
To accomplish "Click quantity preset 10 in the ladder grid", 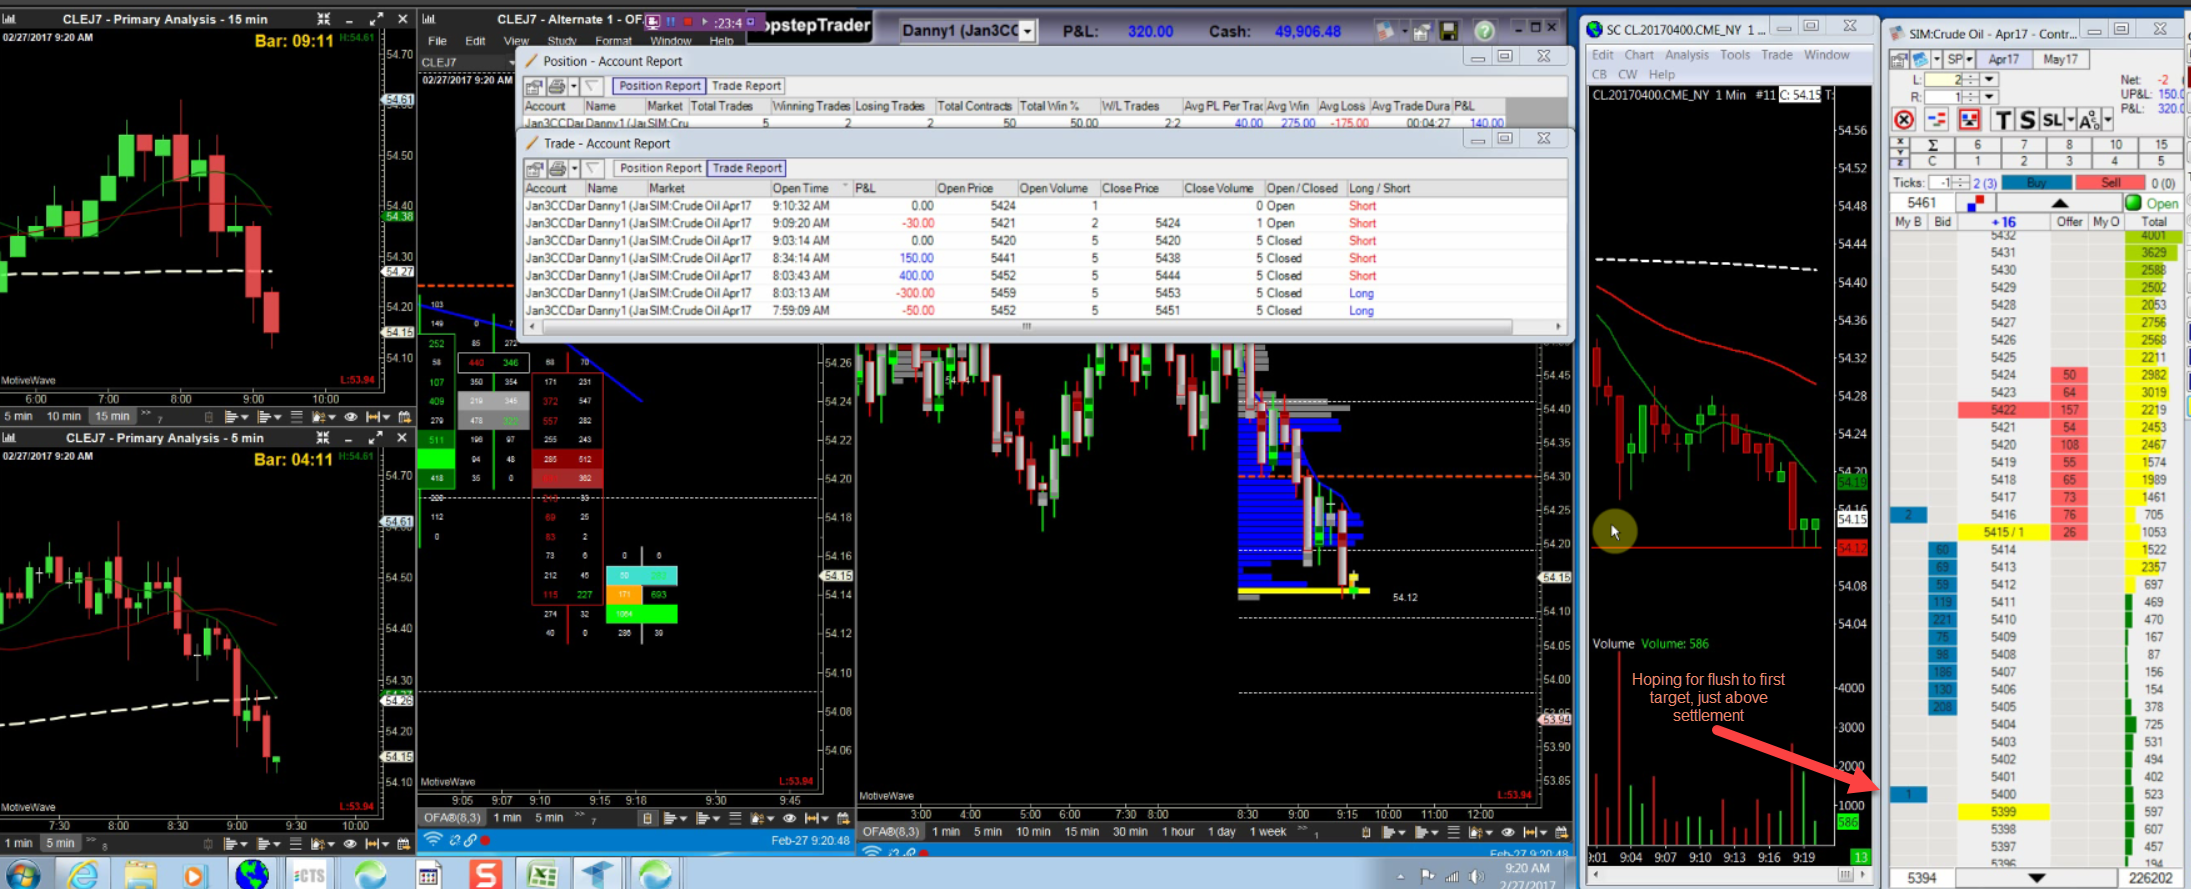I will [x=2115, y=145].
